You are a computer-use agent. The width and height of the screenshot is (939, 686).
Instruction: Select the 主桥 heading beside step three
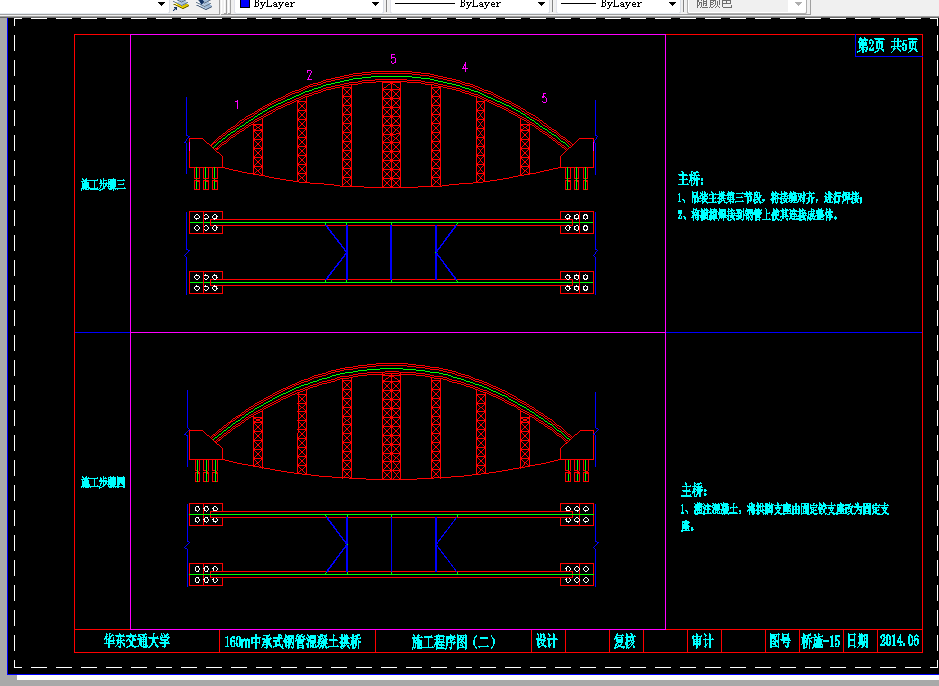click(690, 178)
